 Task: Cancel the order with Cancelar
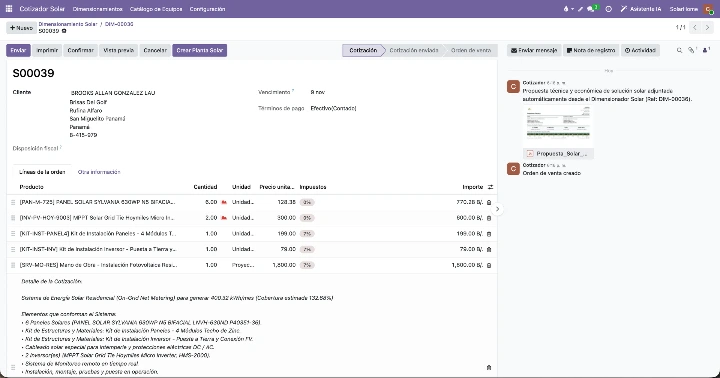(155, 50)
